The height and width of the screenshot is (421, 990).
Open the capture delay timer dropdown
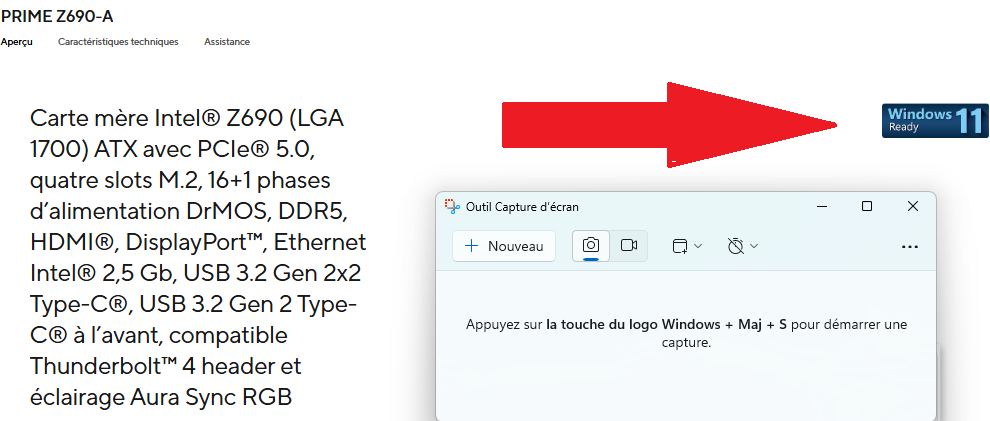click(742, 246)
